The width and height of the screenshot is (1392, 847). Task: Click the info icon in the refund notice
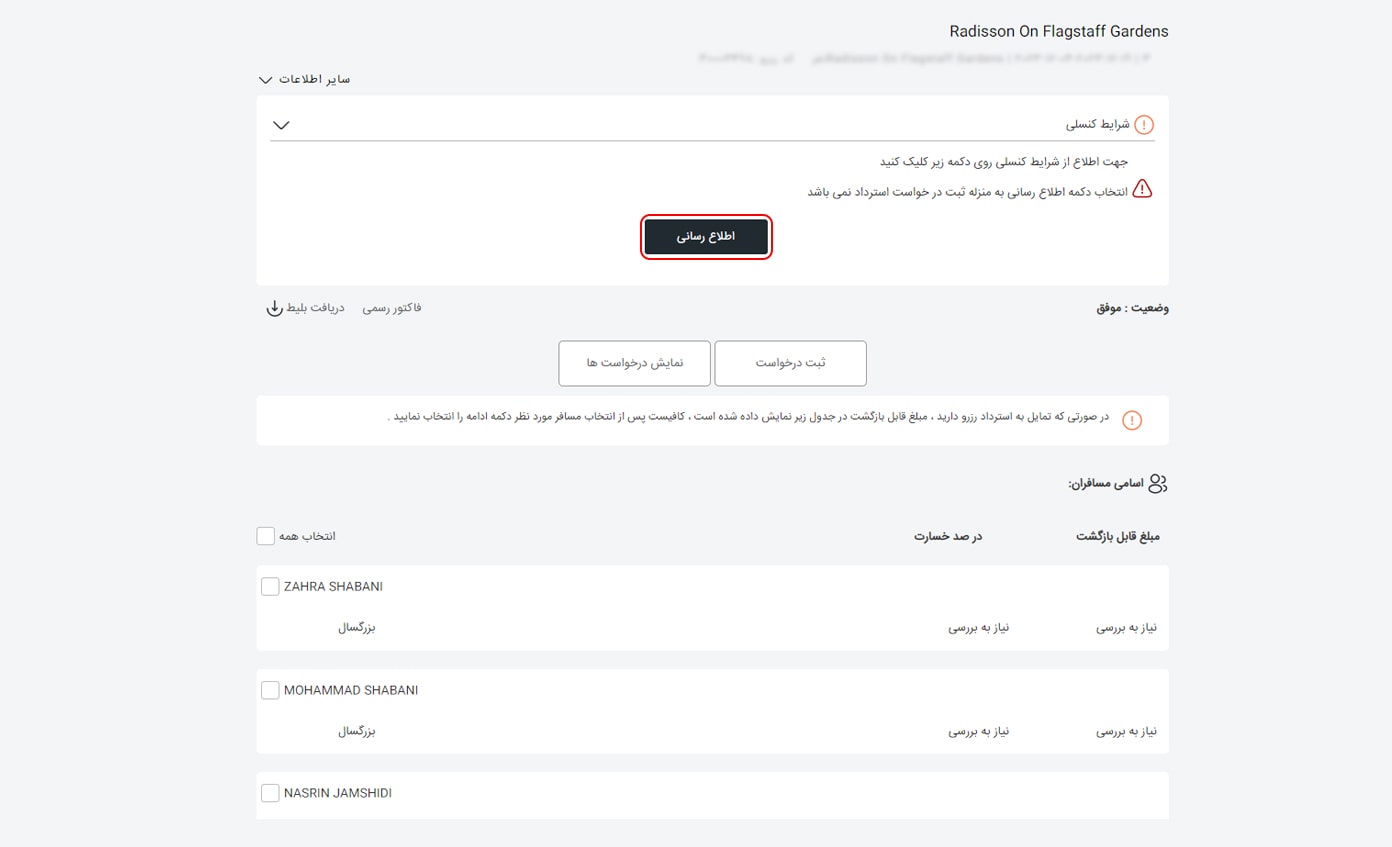1132,421
